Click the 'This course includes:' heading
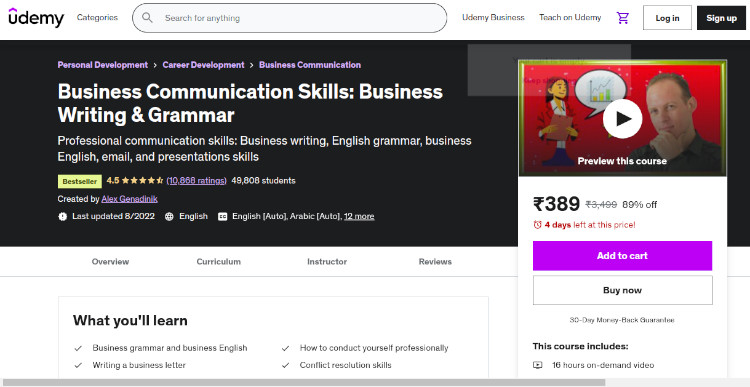Image resolution: width=750 pixels, height=387 pixels. tap(580, 346)
